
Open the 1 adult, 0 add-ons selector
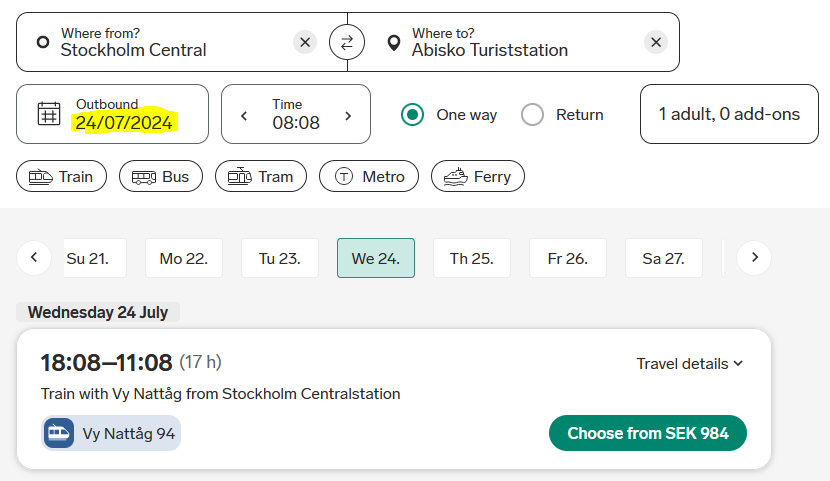[x=729, y=114]
